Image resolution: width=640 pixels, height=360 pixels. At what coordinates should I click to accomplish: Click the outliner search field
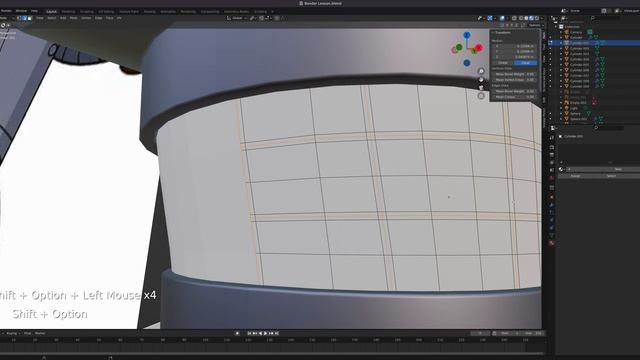(x=606, y=18)
